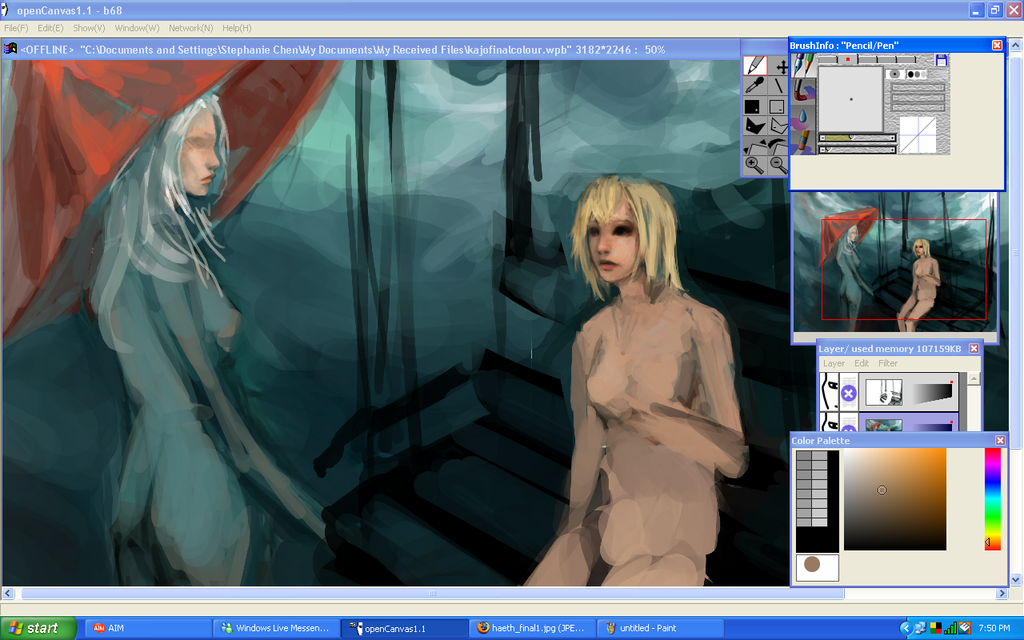The width and height of the screenshot is (1024, 640).
Task: Select the outlined rectangle tool
Action: pyautogui.click(x=777, y=106)
